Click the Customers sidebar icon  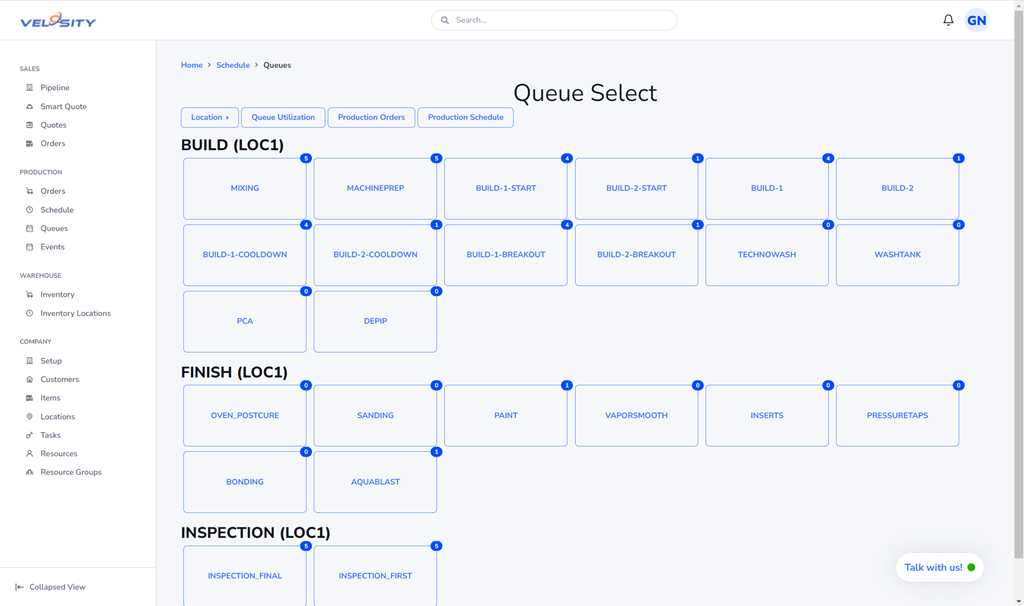[x=30, y=380]
